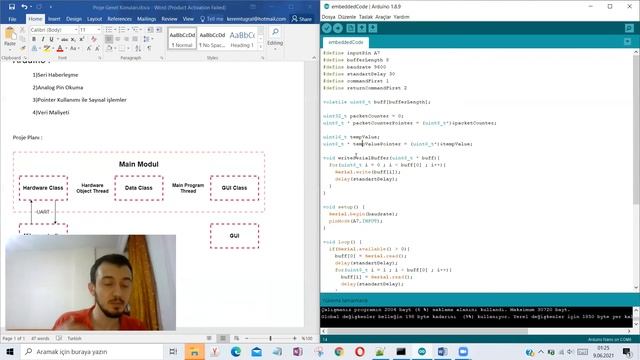The width and height of the screenshot is (640, 360).
Task: Align paragraph text left
Action: coord(109,39)
